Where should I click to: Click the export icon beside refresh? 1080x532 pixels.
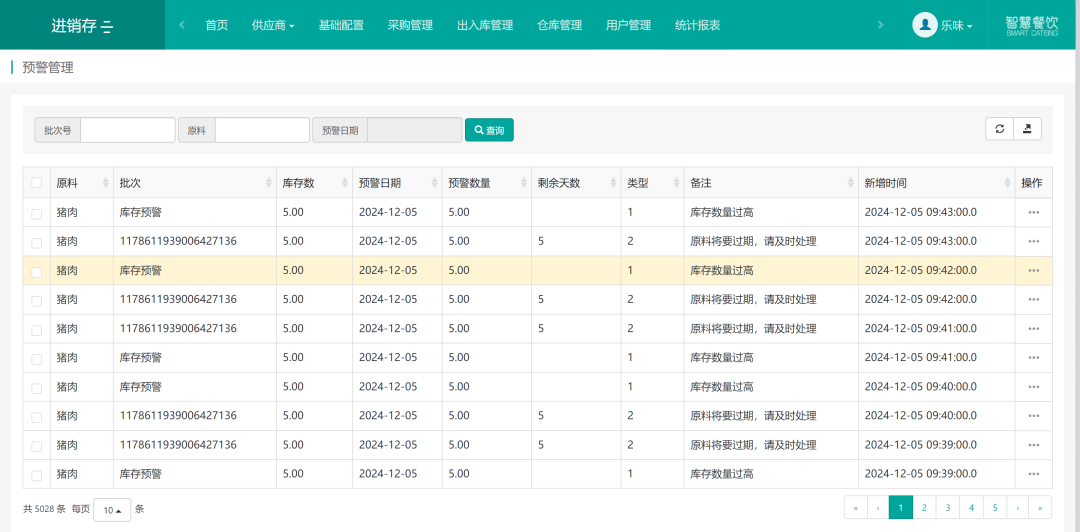(1027, 129)
